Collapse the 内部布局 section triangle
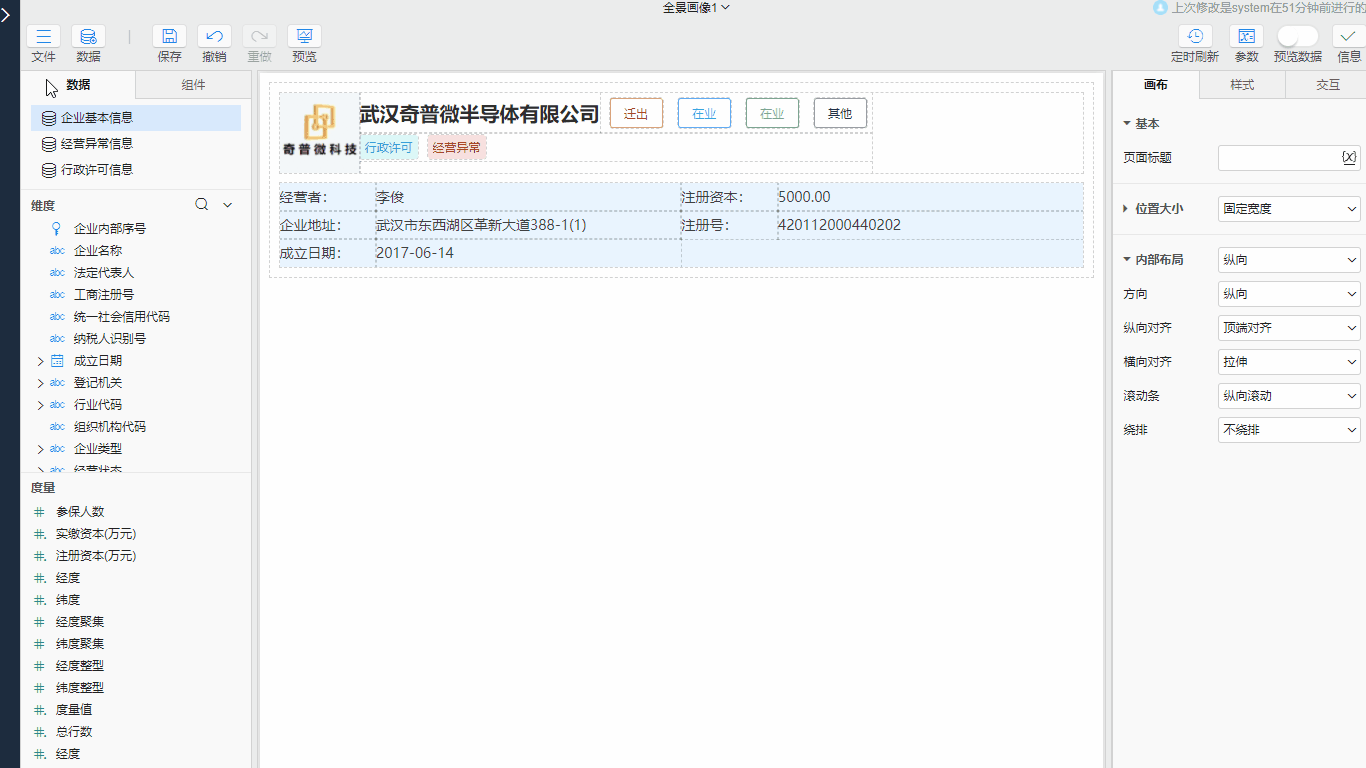 click(x=1127, y=260)
